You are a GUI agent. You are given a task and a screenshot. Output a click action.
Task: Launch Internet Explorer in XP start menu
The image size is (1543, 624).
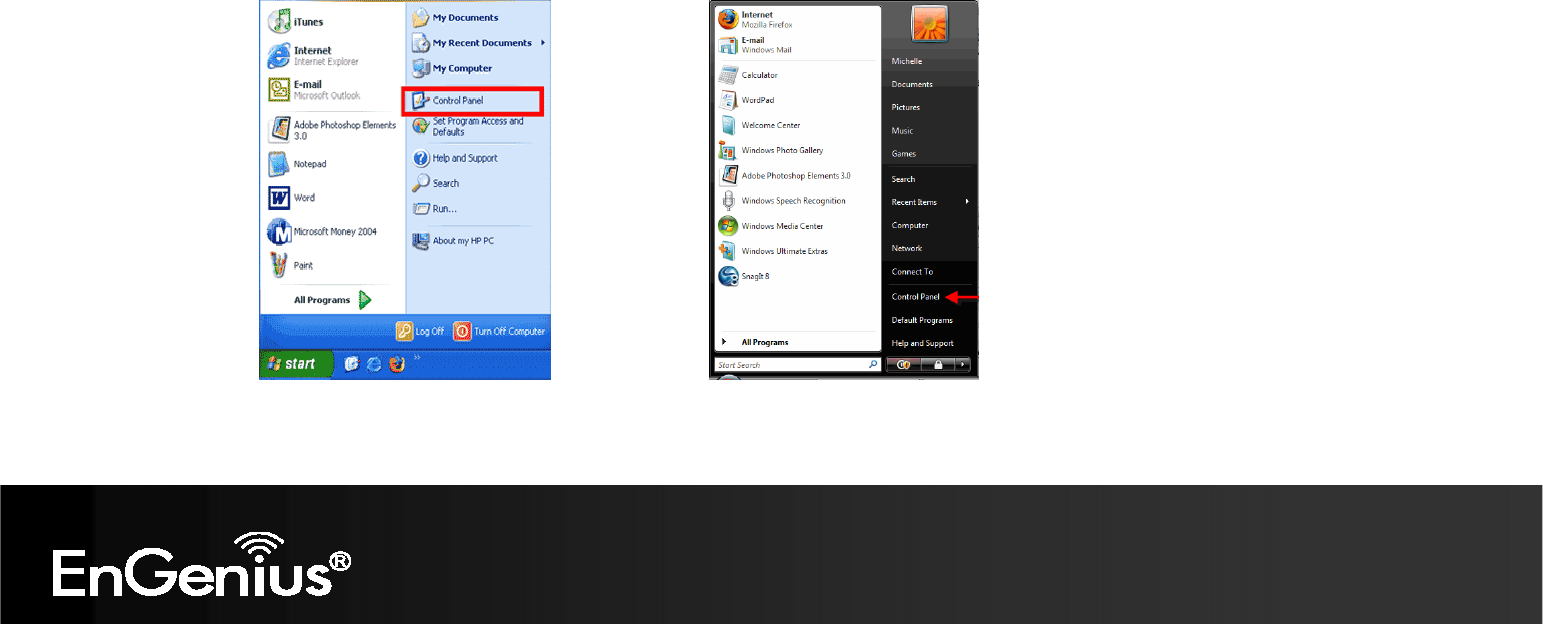click(x=313, y=55)
